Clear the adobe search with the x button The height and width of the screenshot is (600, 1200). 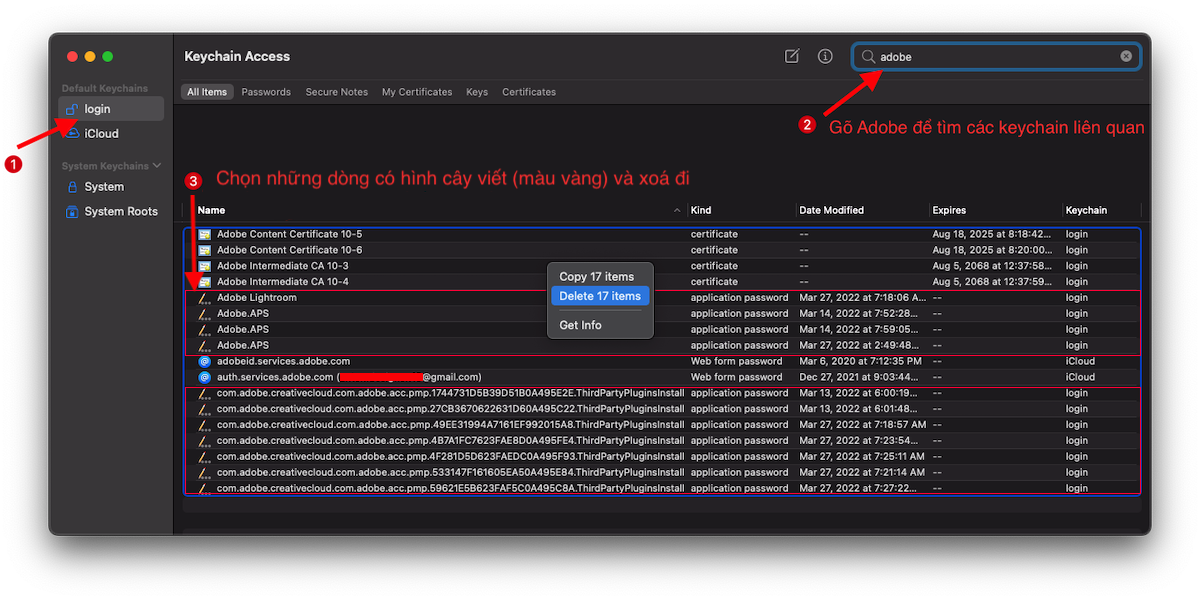tap(1125, 56)
